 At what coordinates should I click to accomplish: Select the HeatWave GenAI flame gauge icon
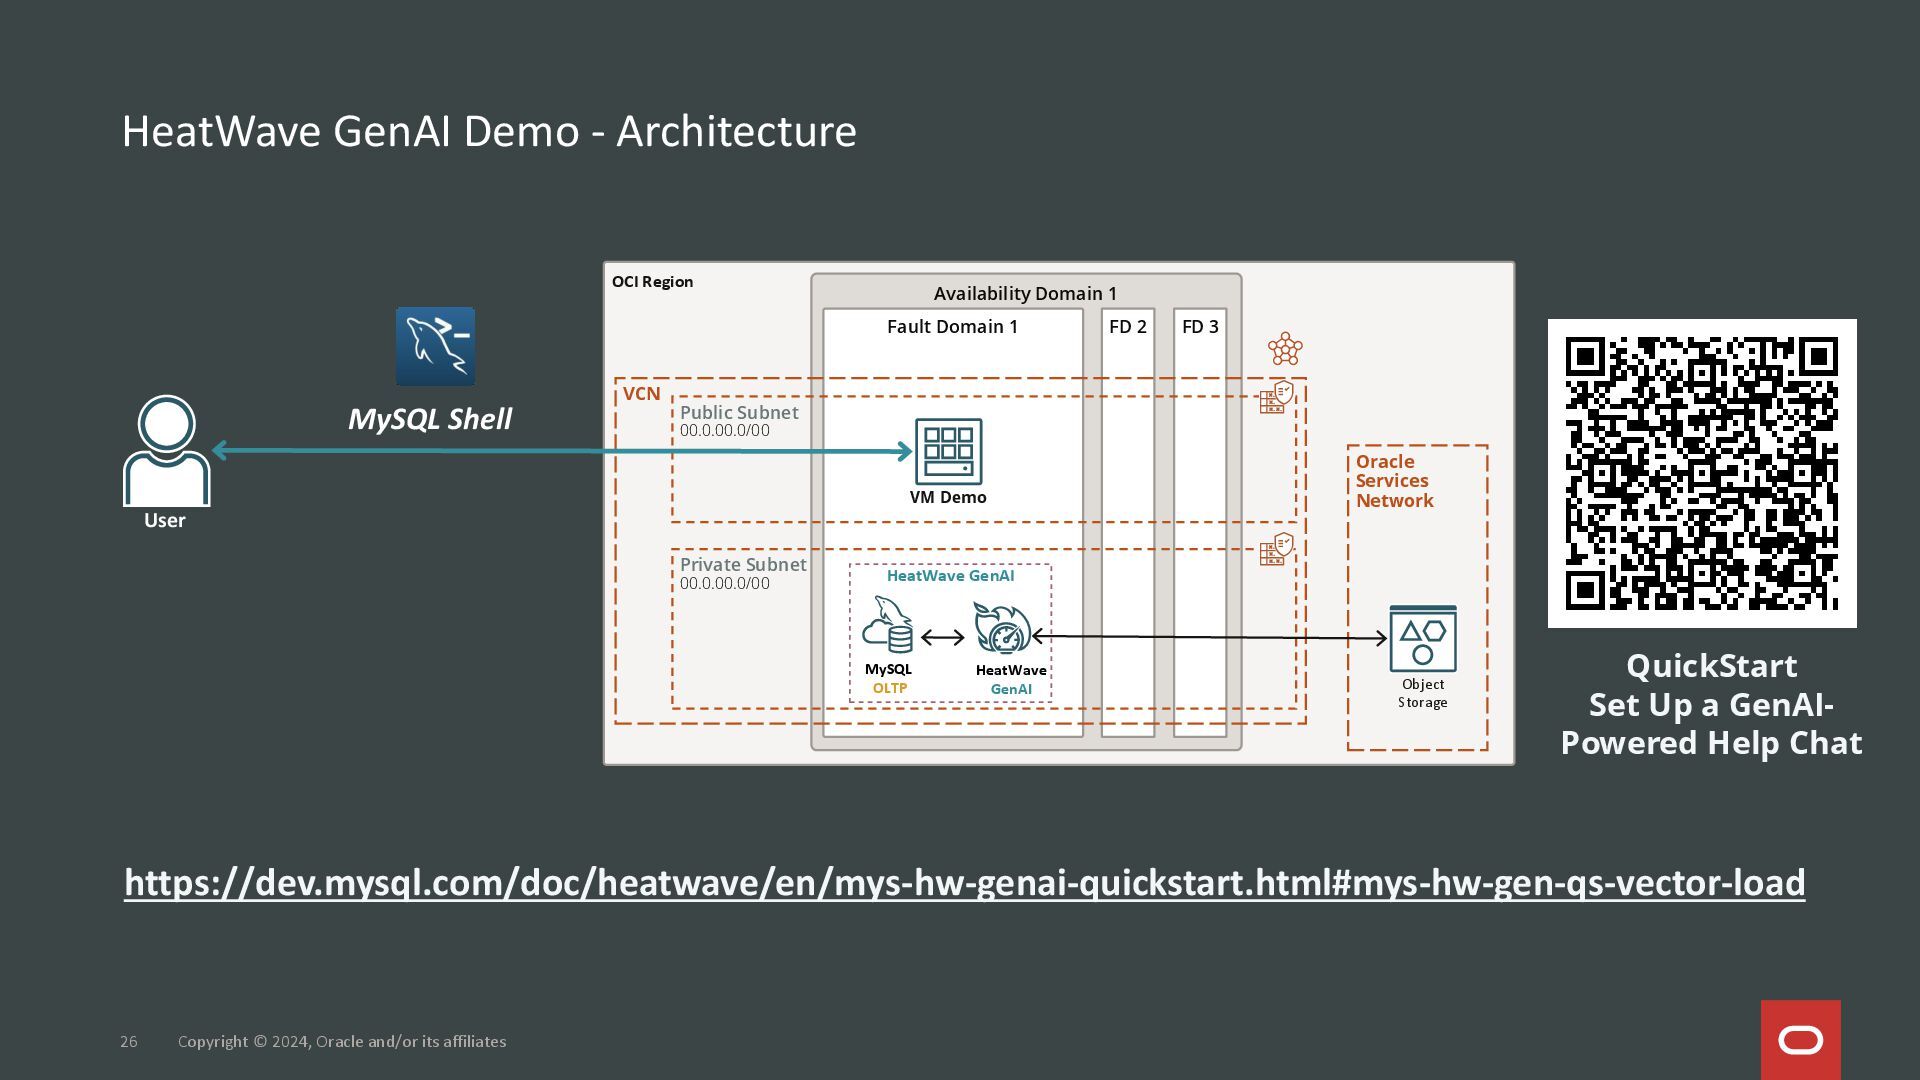pos(1002,628)
